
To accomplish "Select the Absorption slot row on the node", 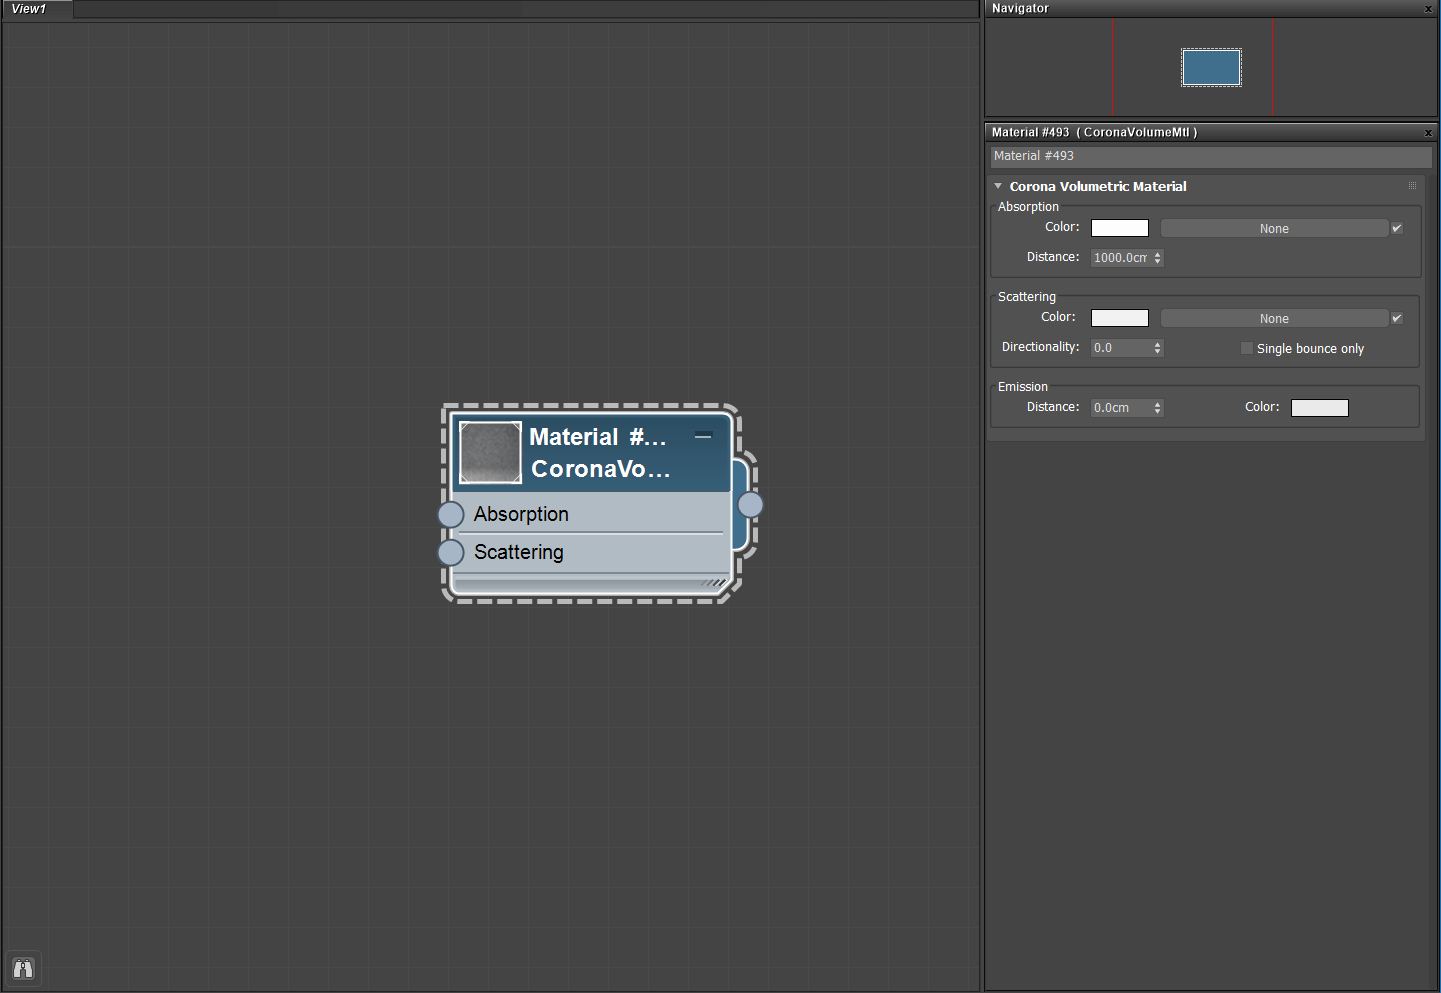I will coord(590,514).
